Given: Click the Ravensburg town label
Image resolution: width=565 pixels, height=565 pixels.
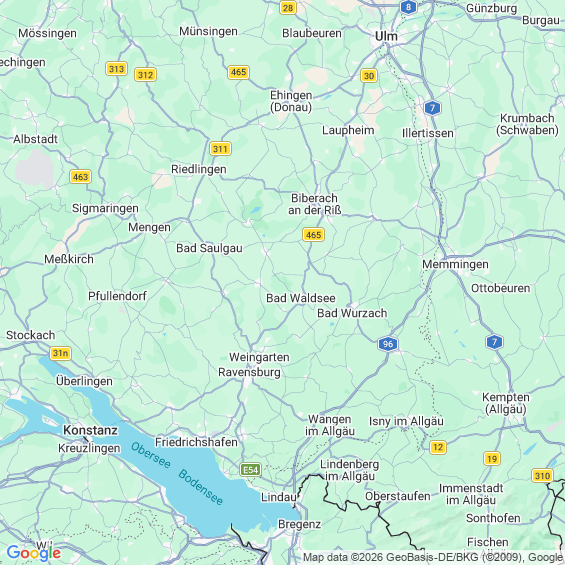Looking at the screenshot, I should 249,372.
